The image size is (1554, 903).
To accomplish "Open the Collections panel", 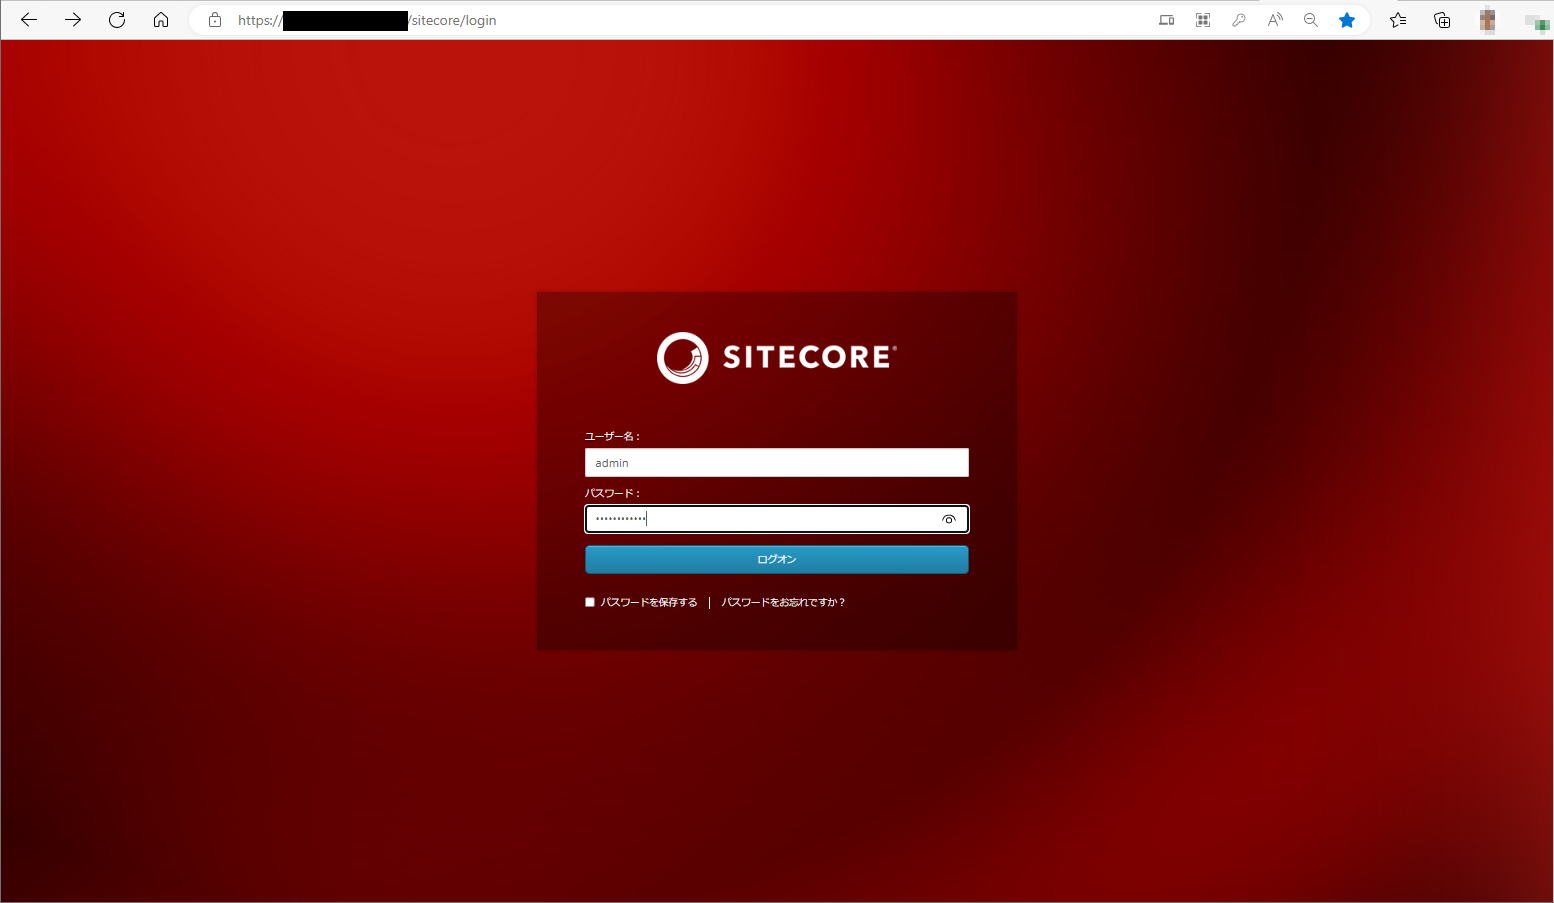I will coord(1442,20).
